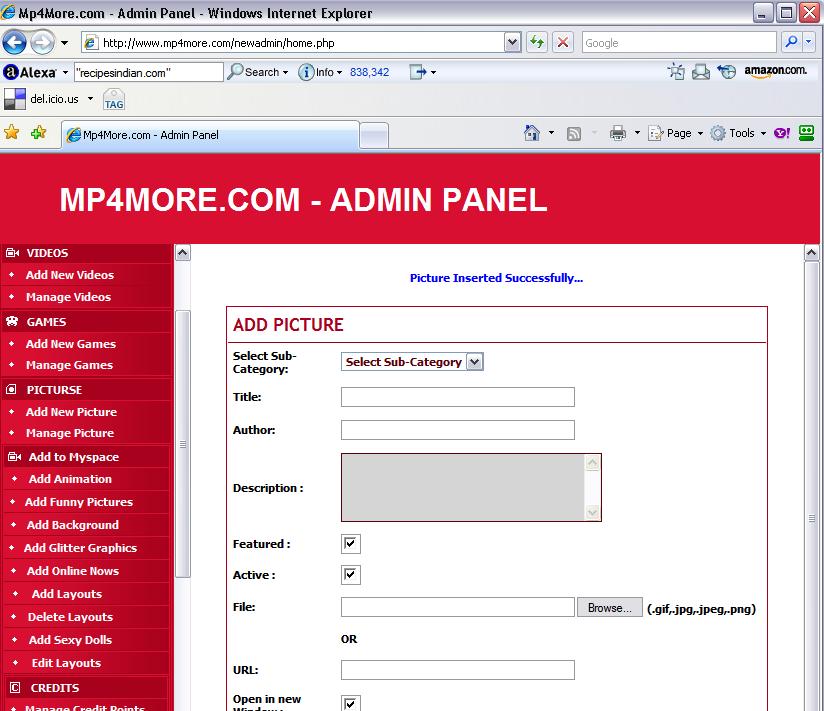This screenshot has width=824, height=711.
Task: Click Add Funny Pictures sidebar link
Action: click(x=79, y=502)
